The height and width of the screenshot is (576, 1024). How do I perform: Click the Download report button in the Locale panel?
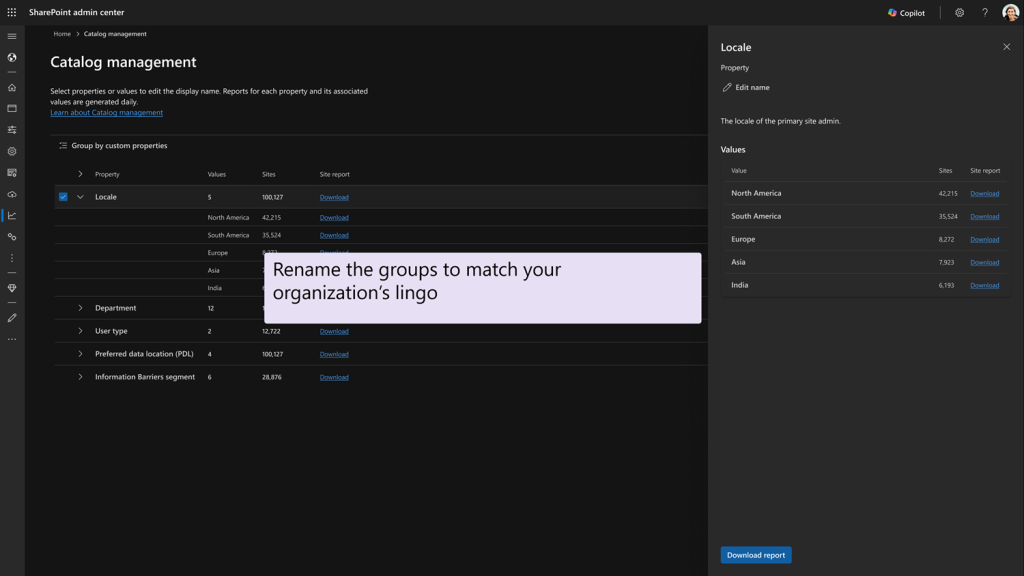(755, 555)
